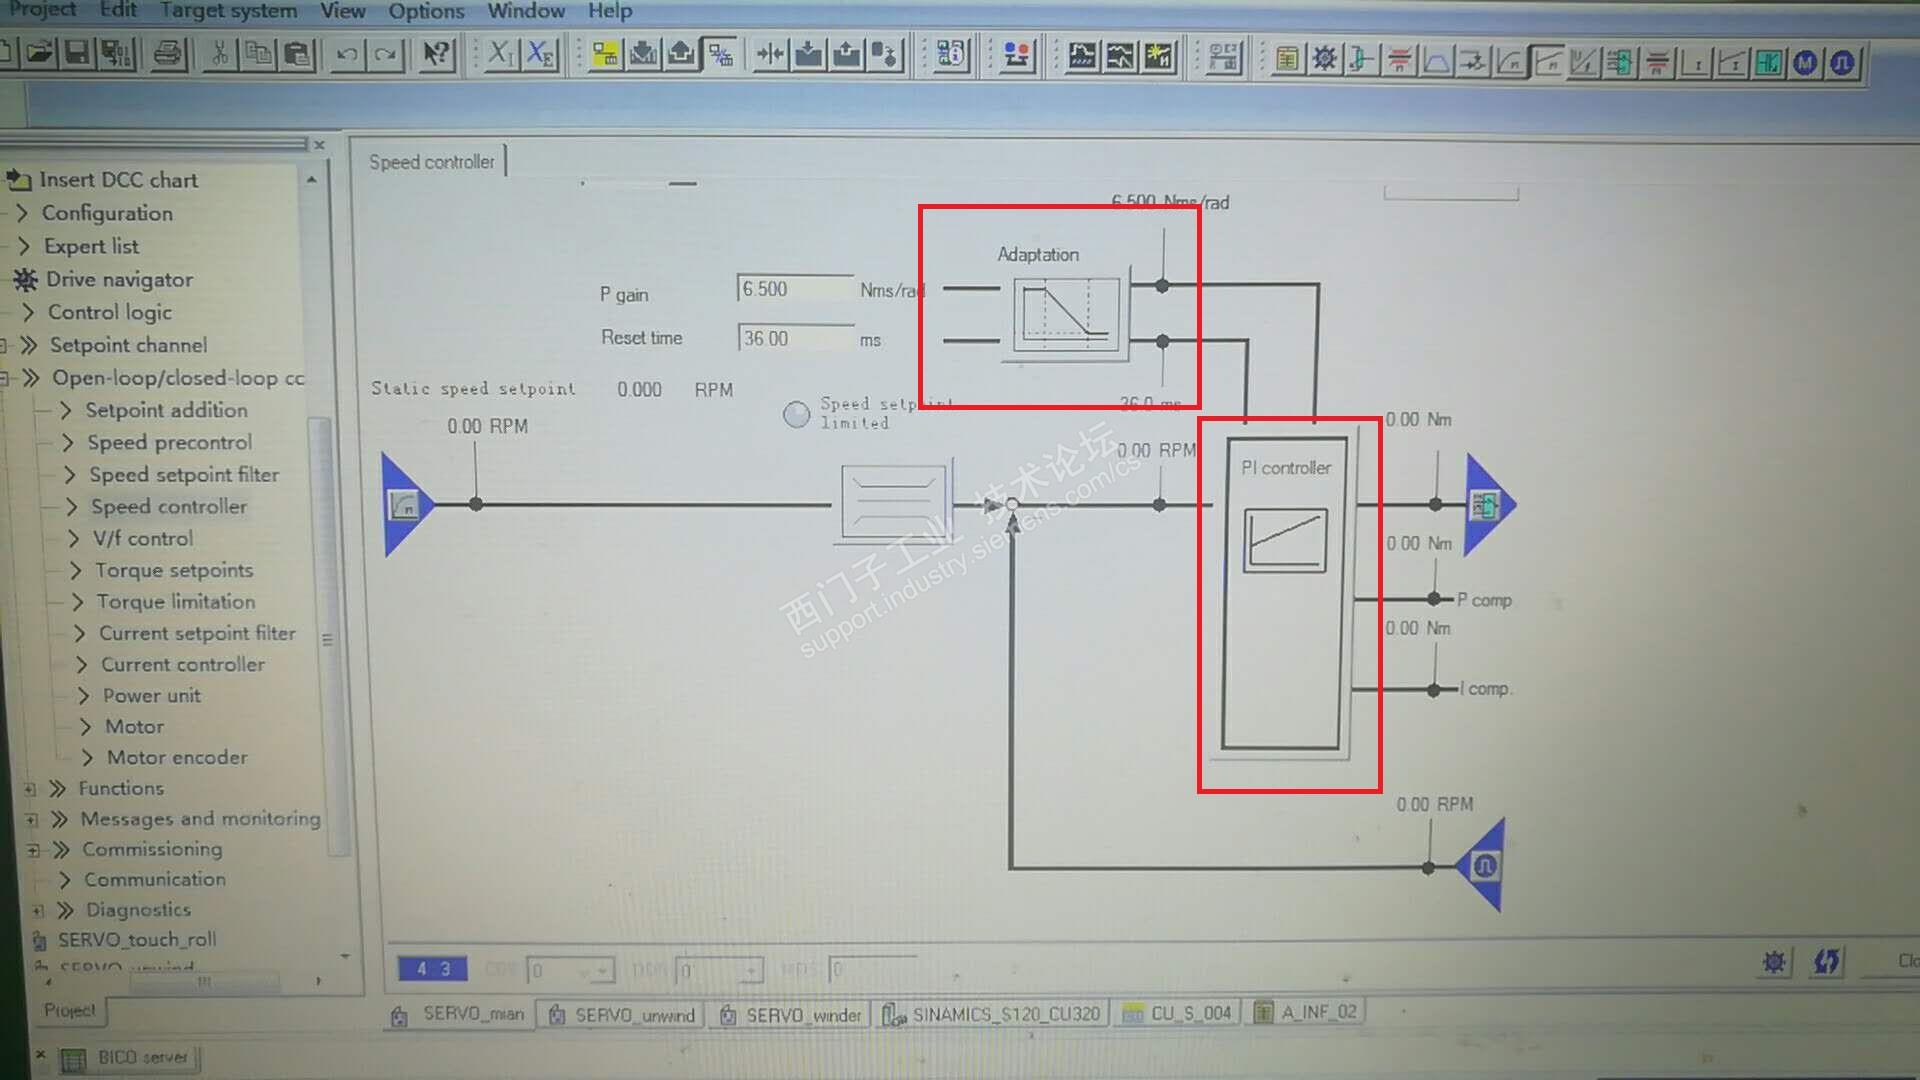Click the context help pointer icon
1920x1080 pixels.
click(436, 54)
